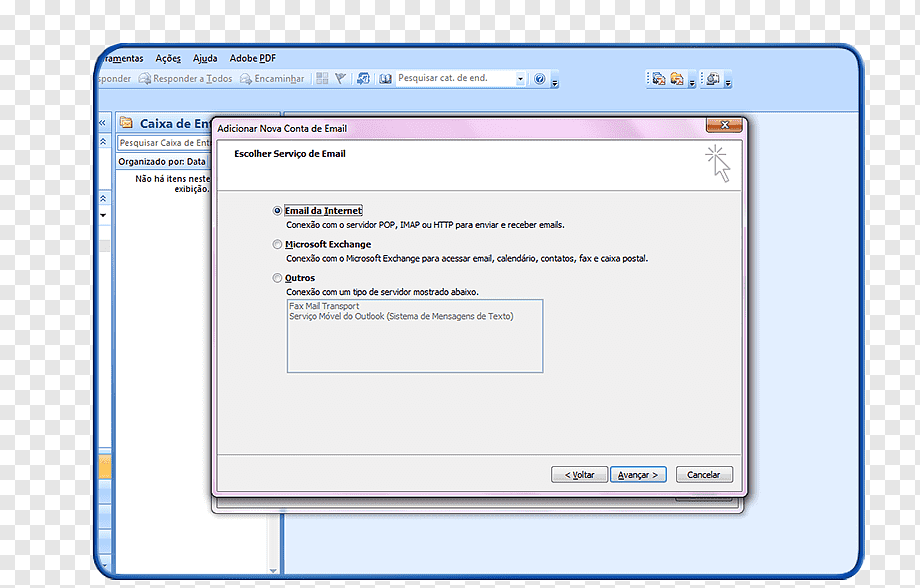Click the follow-up flag icon

tap(340, 78)
